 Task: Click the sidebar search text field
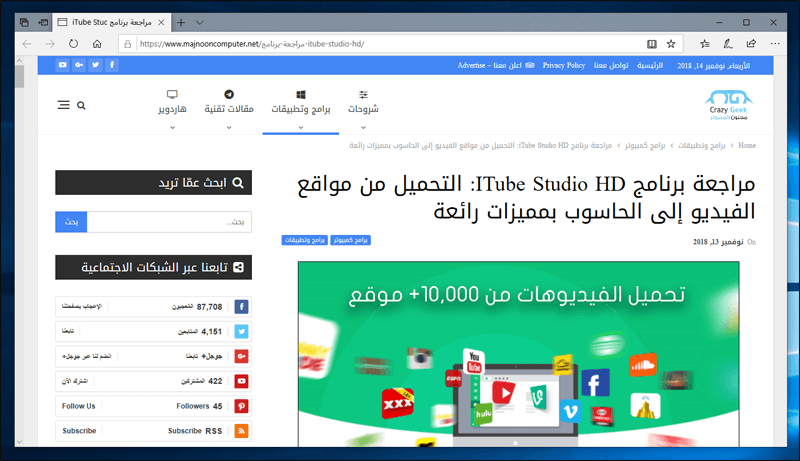tap(169, 222)
